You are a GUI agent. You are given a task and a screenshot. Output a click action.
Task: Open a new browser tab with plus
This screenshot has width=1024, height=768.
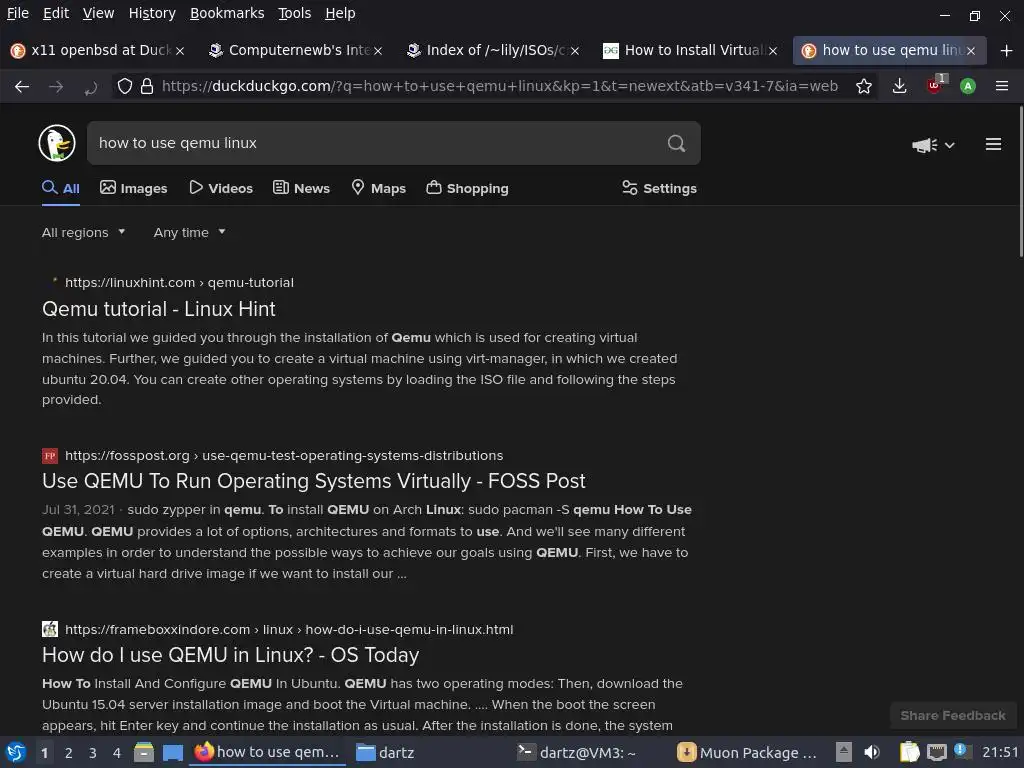point(1006,50)
